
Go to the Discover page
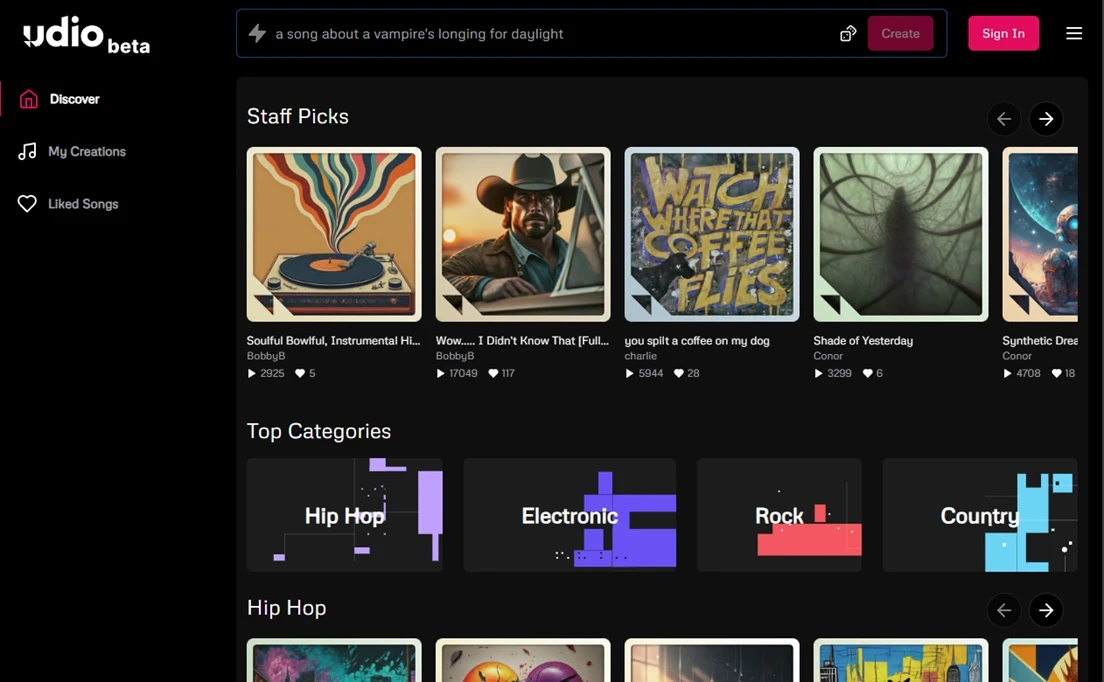(74, 99)
